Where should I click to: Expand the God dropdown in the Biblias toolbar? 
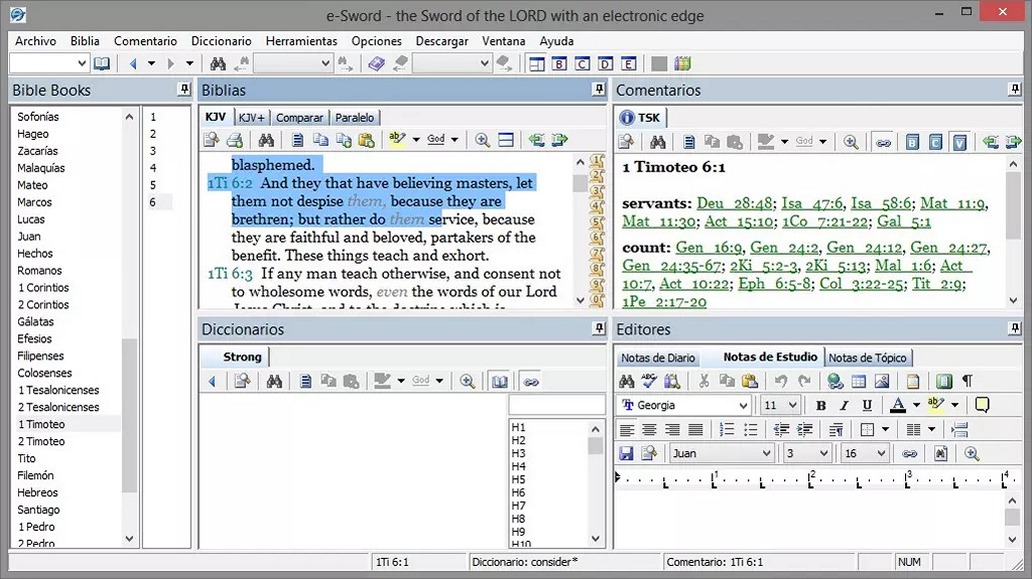click(x=454, y=139)
